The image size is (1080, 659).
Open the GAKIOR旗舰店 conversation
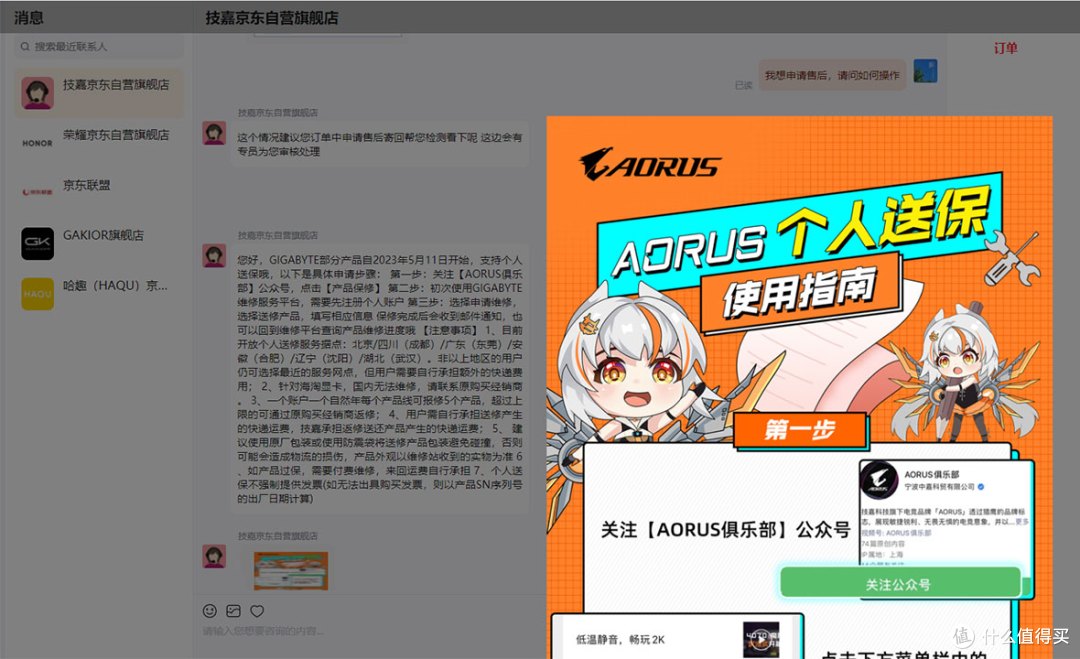click(99, 243)
